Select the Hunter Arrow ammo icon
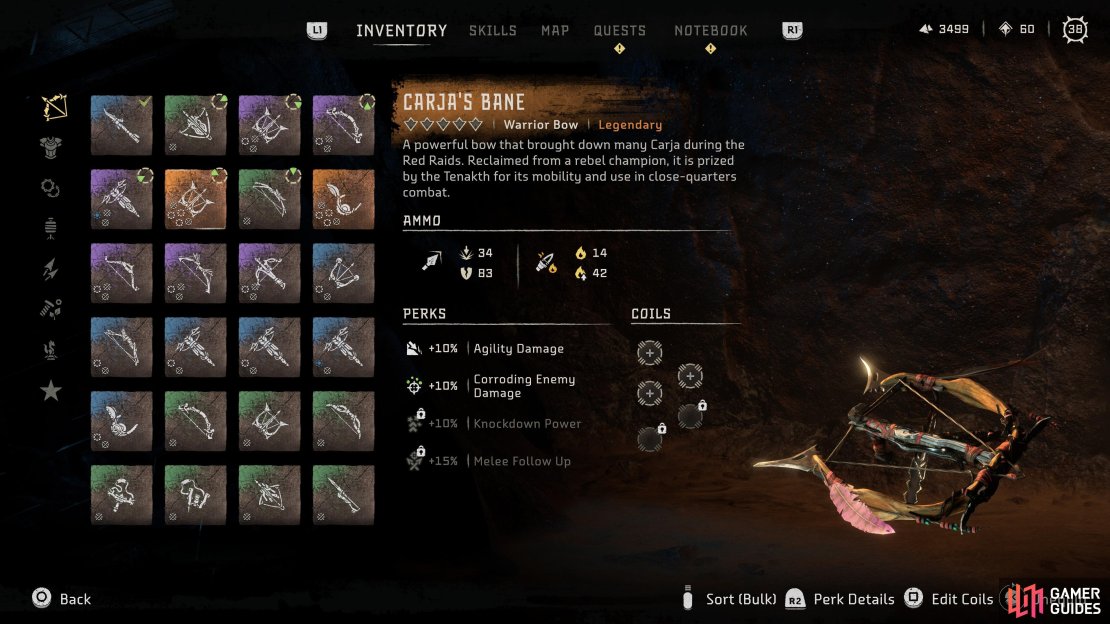Viewport: 1110px width, 624px height. pyautogui.click(x=431, y=261)
